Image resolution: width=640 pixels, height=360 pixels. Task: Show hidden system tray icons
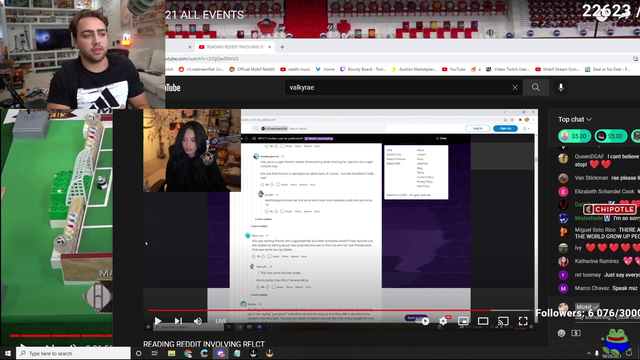(x=589, y=353)
